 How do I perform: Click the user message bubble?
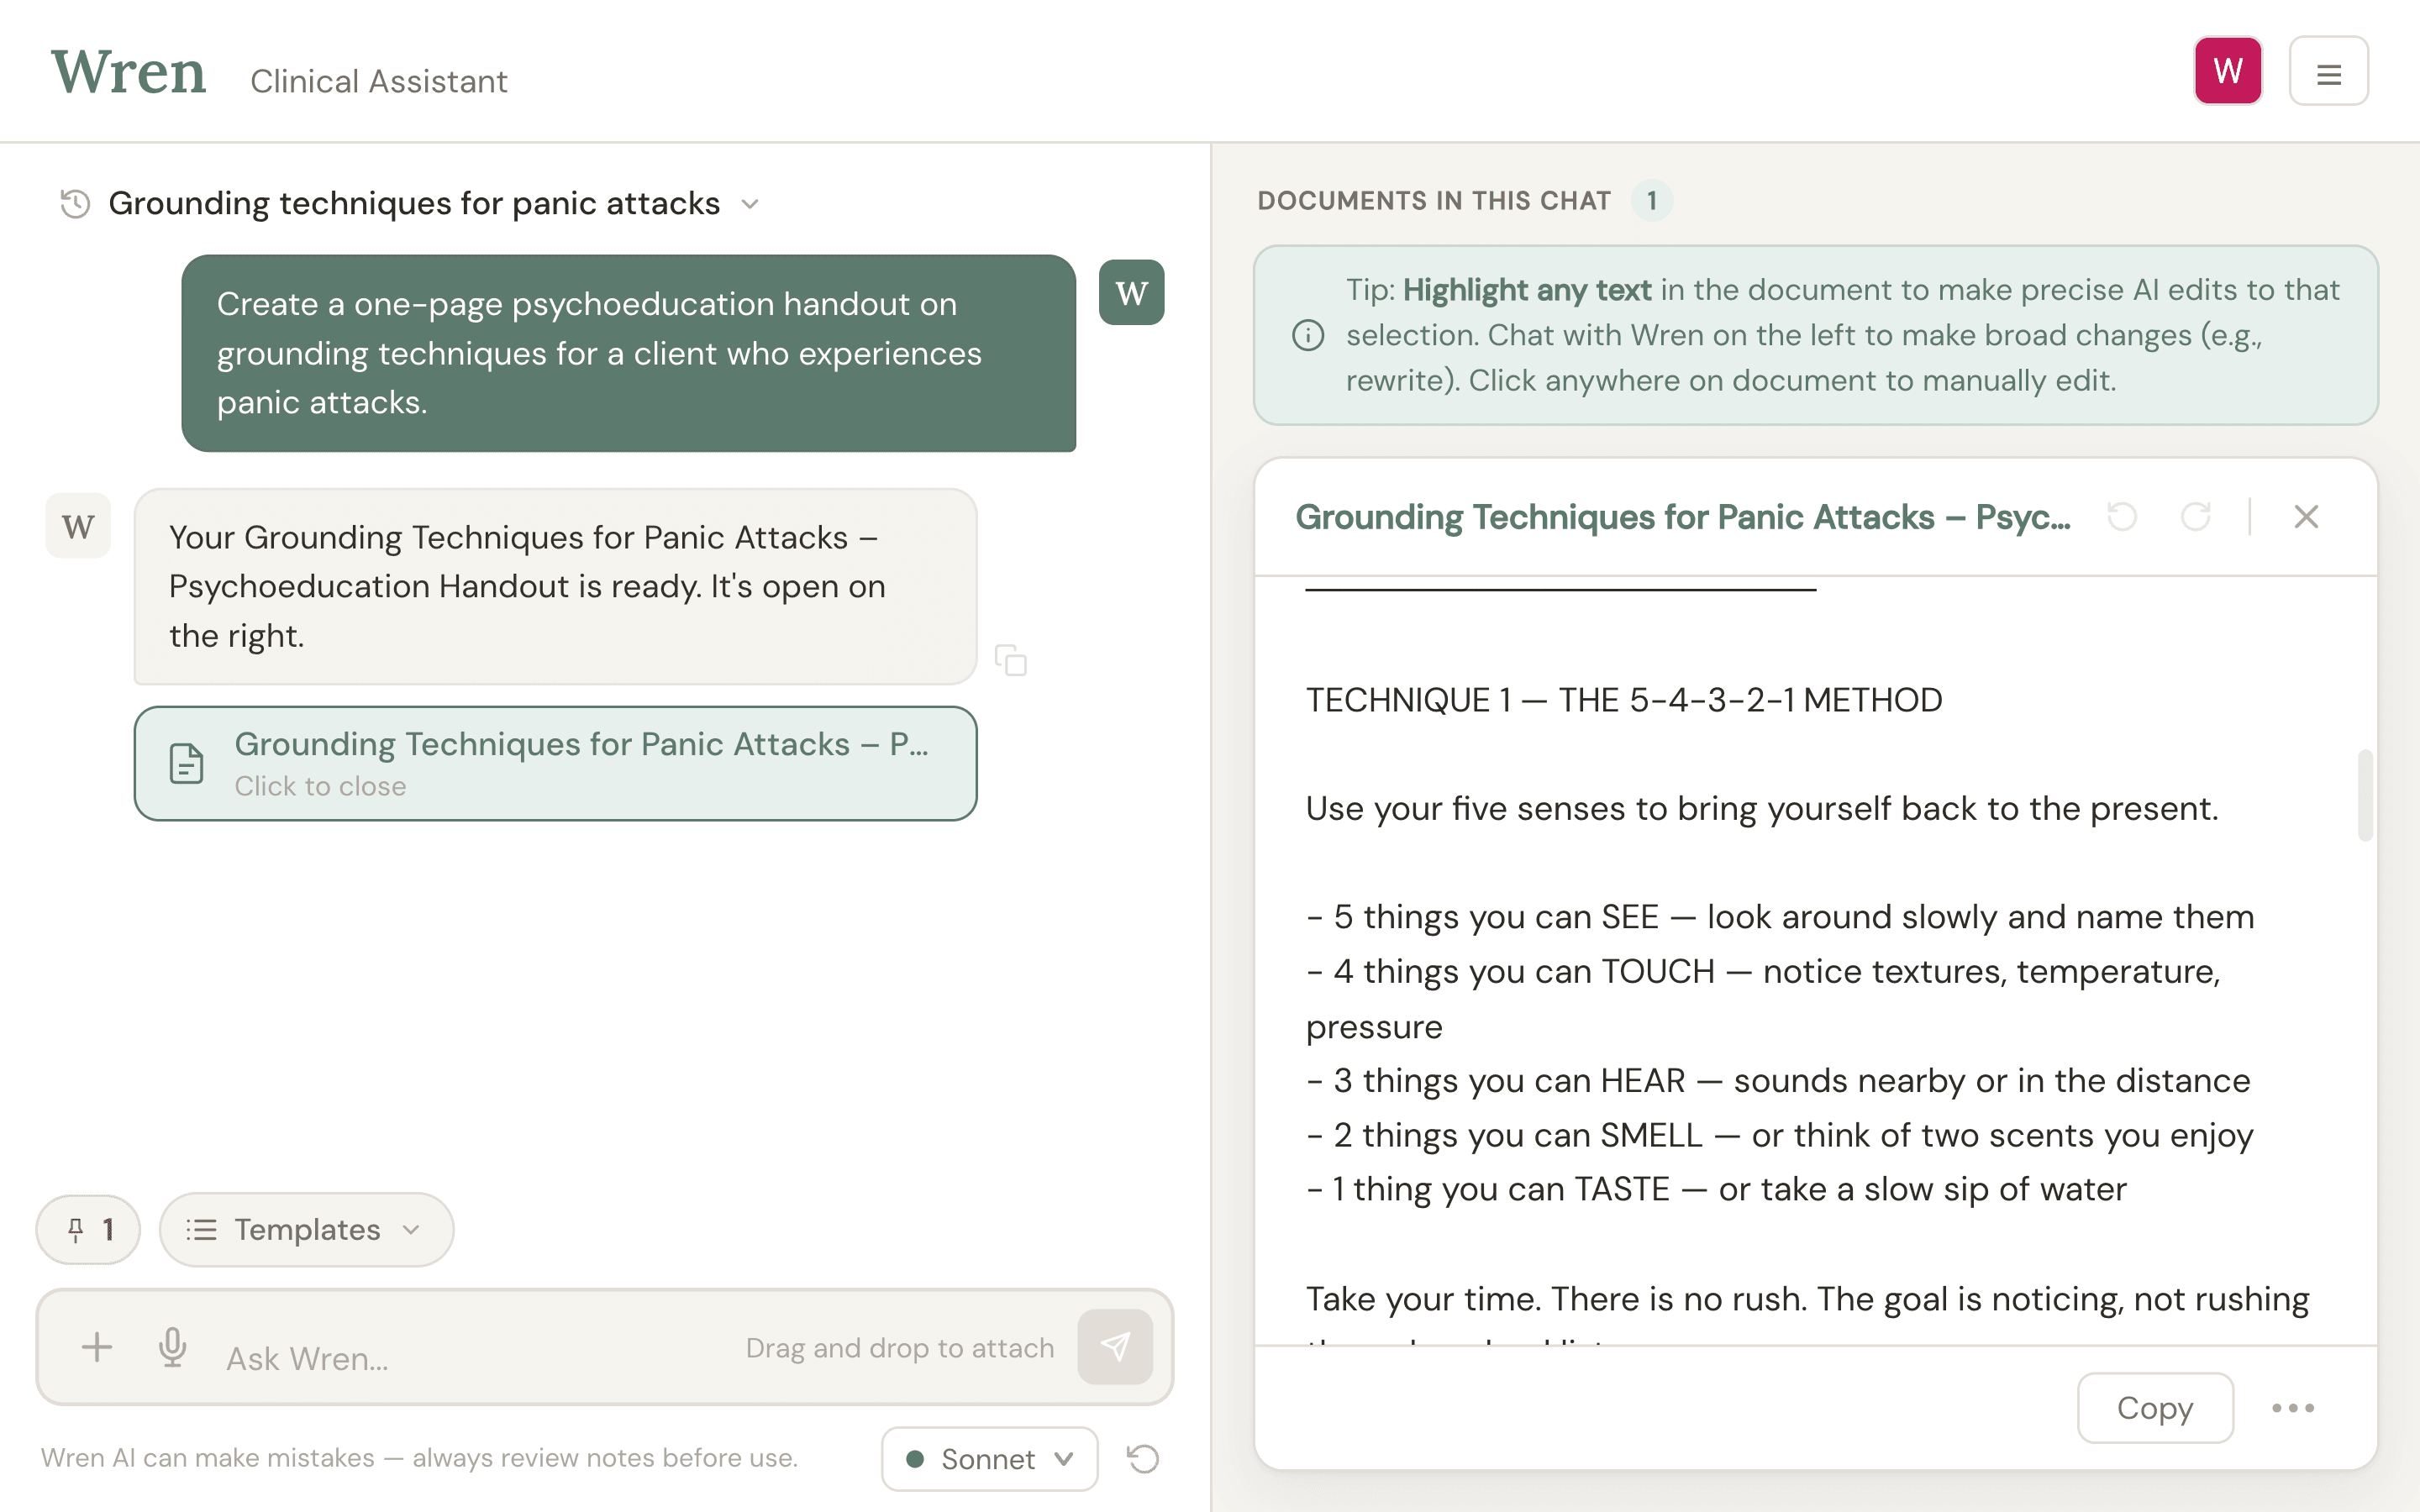pyautogui.click(x=628, y=353)
